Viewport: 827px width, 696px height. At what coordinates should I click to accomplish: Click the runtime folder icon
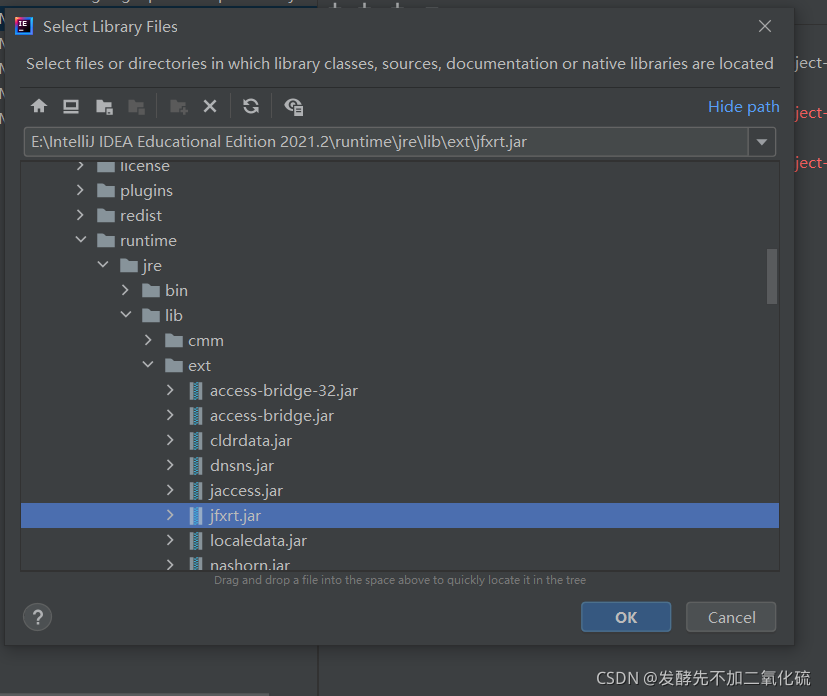106,241
